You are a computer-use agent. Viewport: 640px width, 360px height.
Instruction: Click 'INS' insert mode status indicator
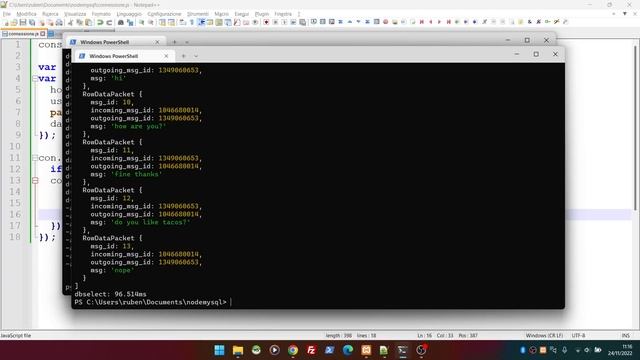[626, 336]
